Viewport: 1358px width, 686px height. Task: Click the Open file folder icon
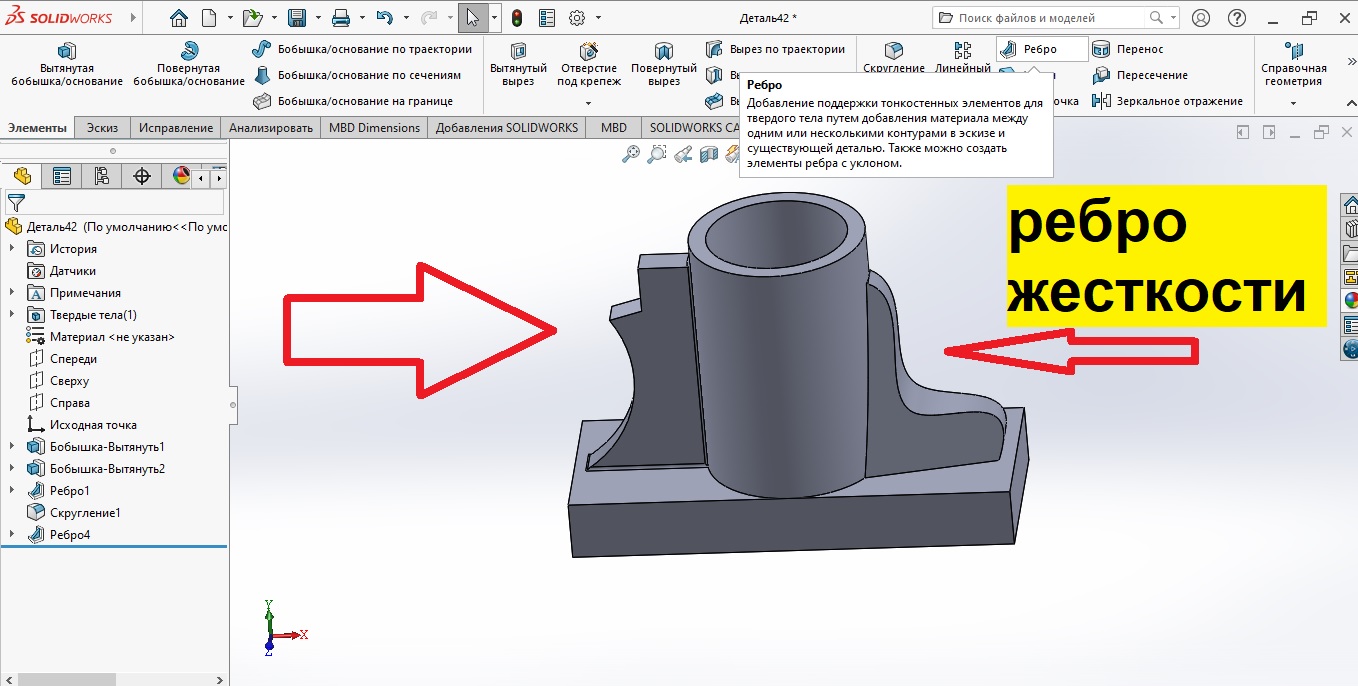pyautogui.click(x=252, y=18)
